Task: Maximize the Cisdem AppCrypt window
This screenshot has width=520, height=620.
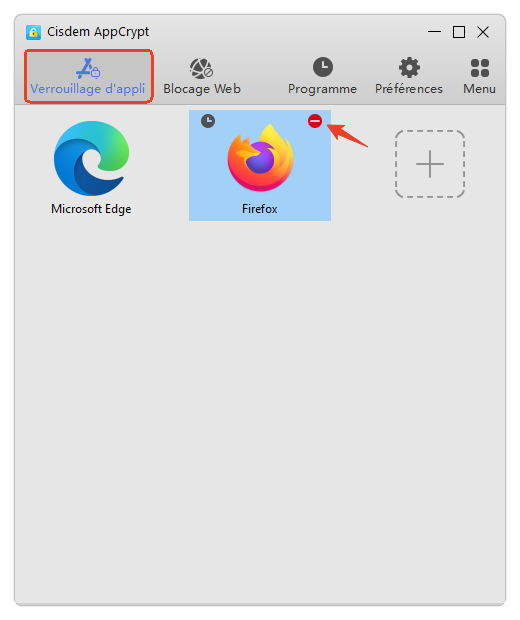Action: [459, 32]
